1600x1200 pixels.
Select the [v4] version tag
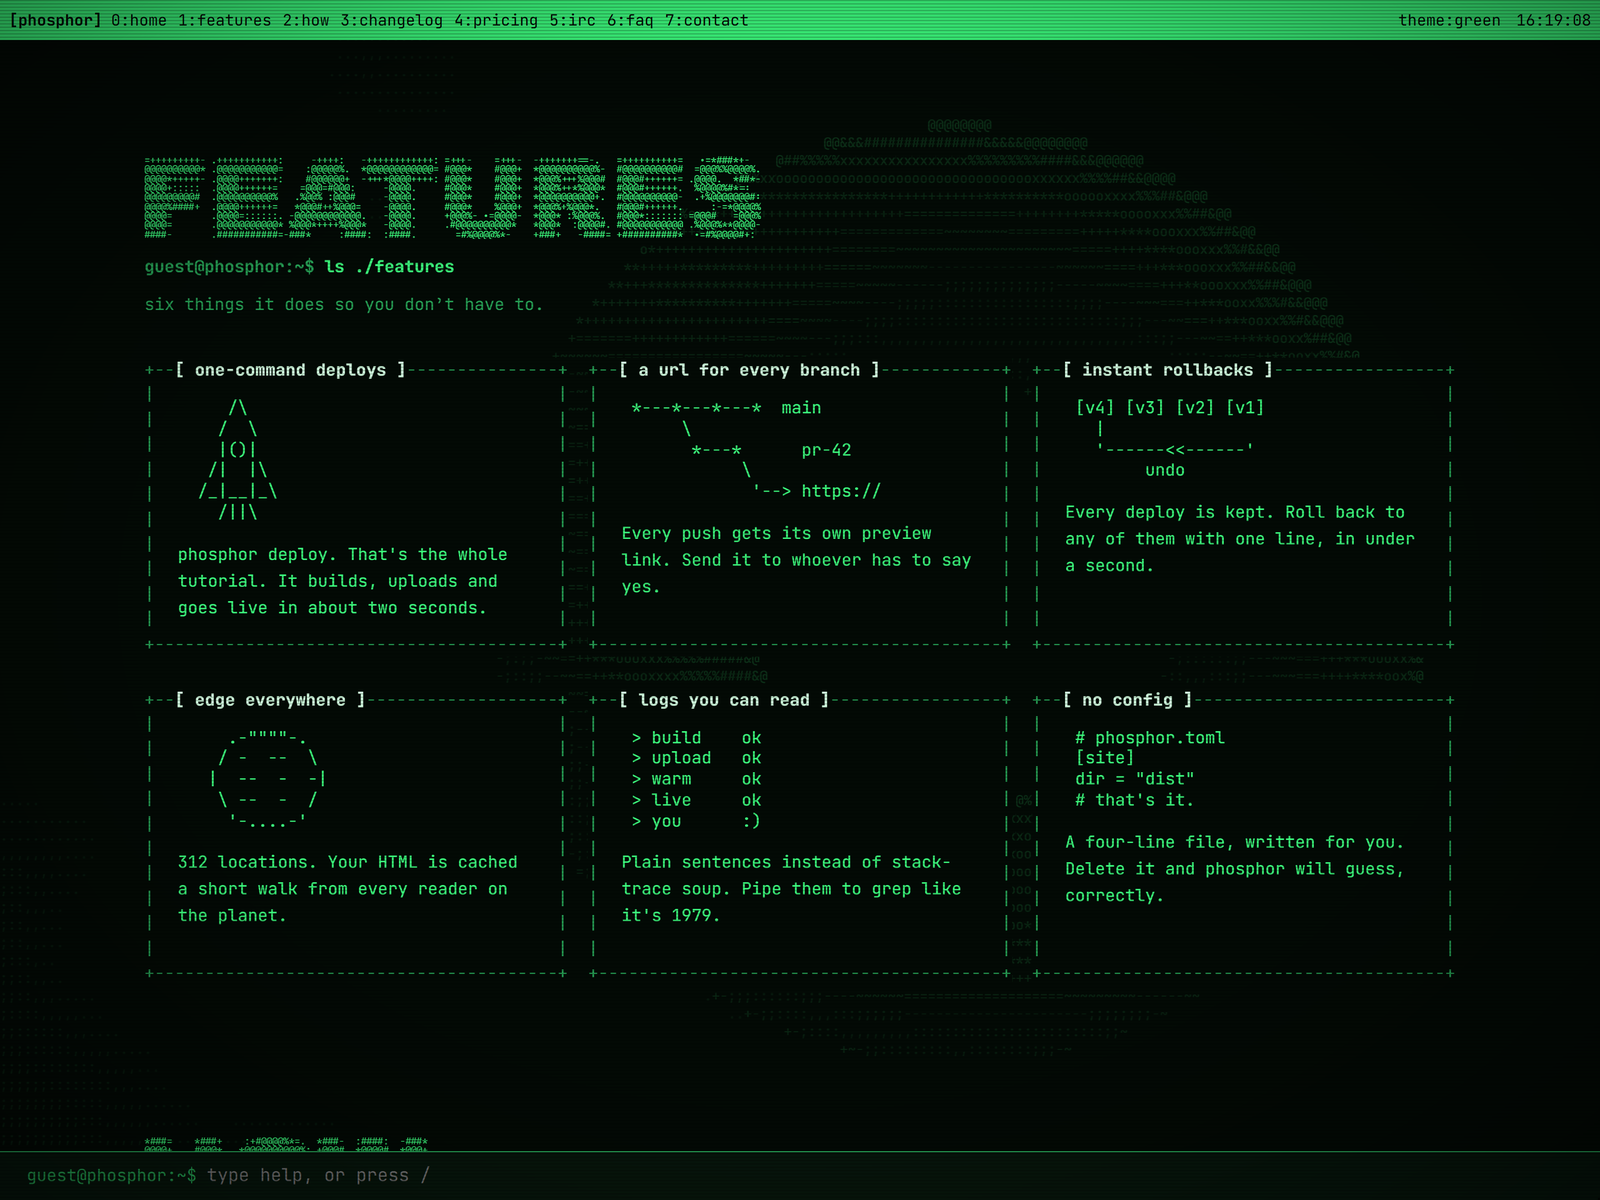(1095, 407)
